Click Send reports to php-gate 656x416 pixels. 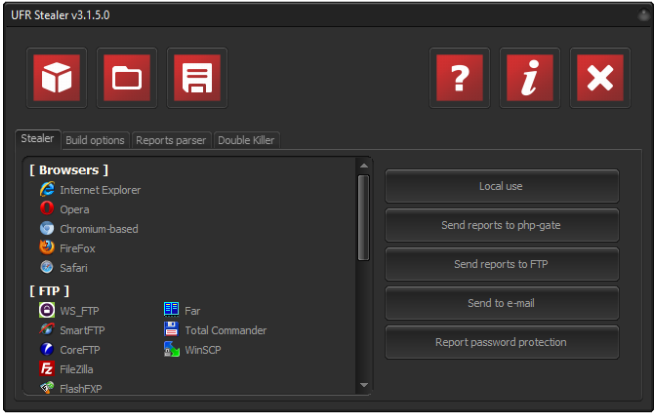point(502,225)
